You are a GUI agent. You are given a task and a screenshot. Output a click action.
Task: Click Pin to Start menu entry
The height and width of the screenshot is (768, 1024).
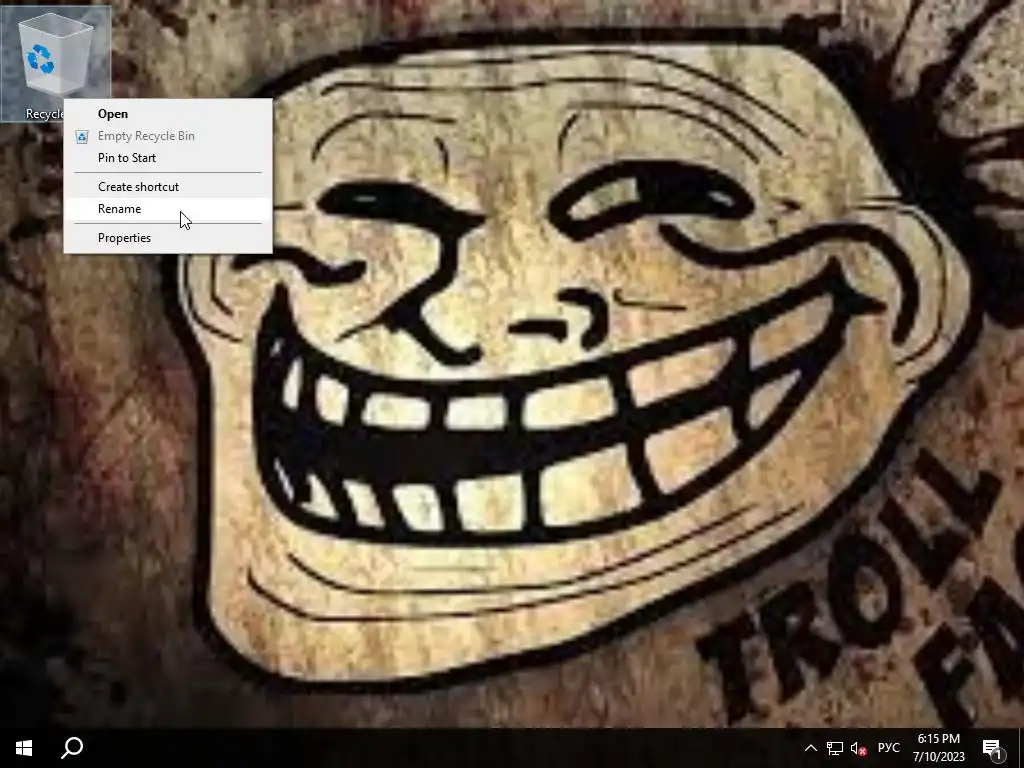point(168,157)
